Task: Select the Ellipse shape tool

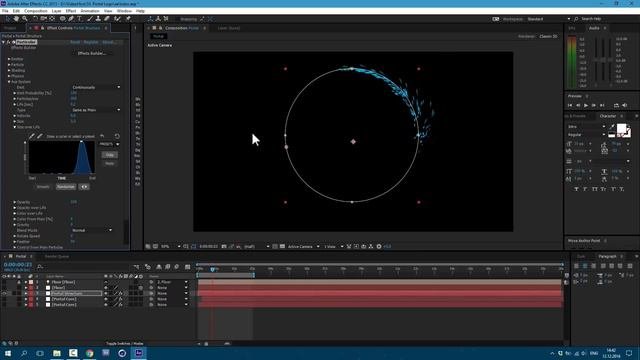Action: coord(62,19)
